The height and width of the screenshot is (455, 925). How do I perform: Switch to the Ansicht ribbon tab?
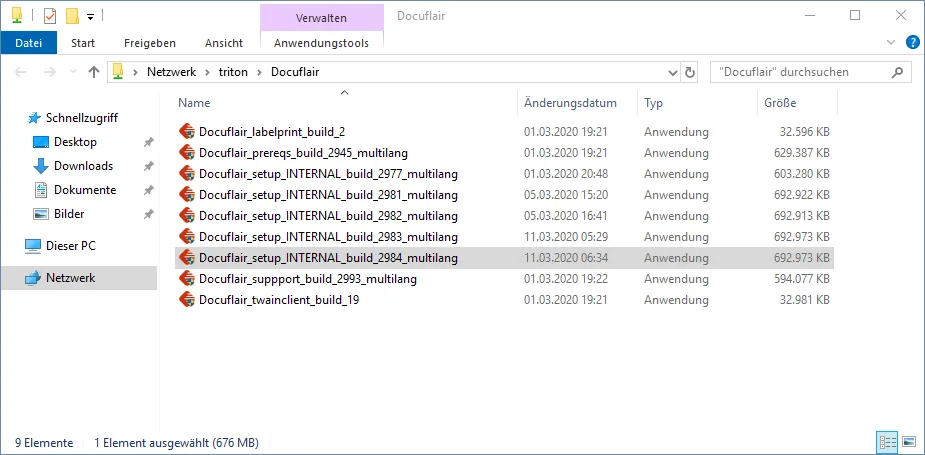[x=224, y=43]
